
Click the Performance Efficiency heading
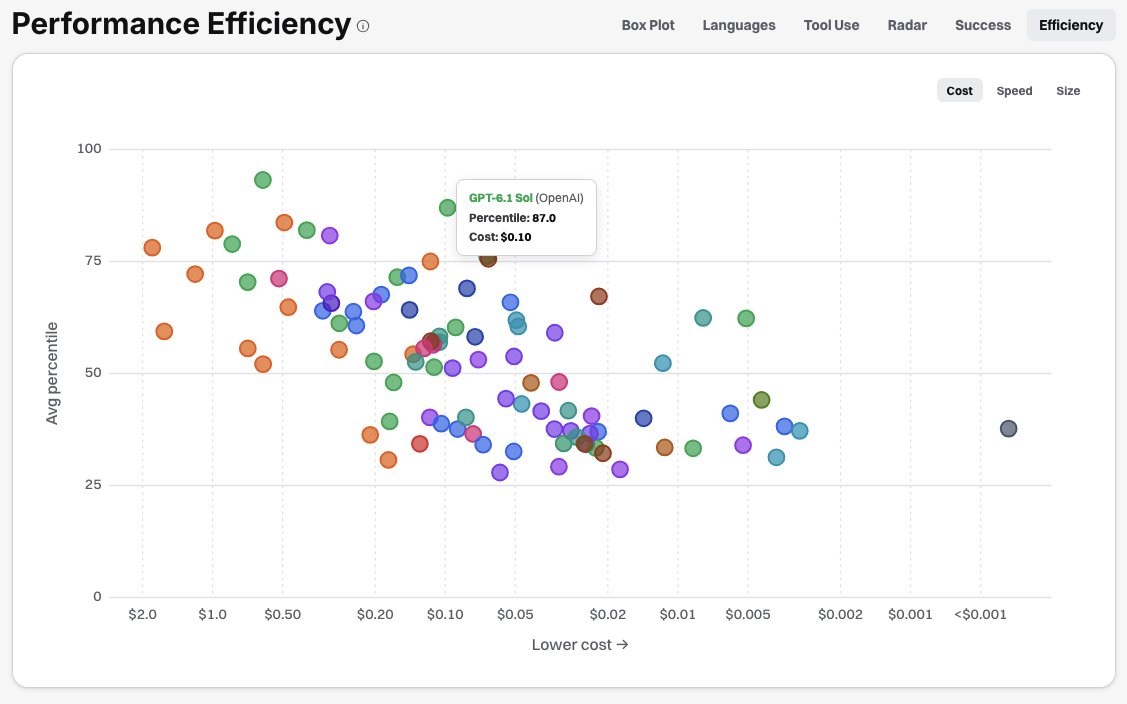coord(181,24)
